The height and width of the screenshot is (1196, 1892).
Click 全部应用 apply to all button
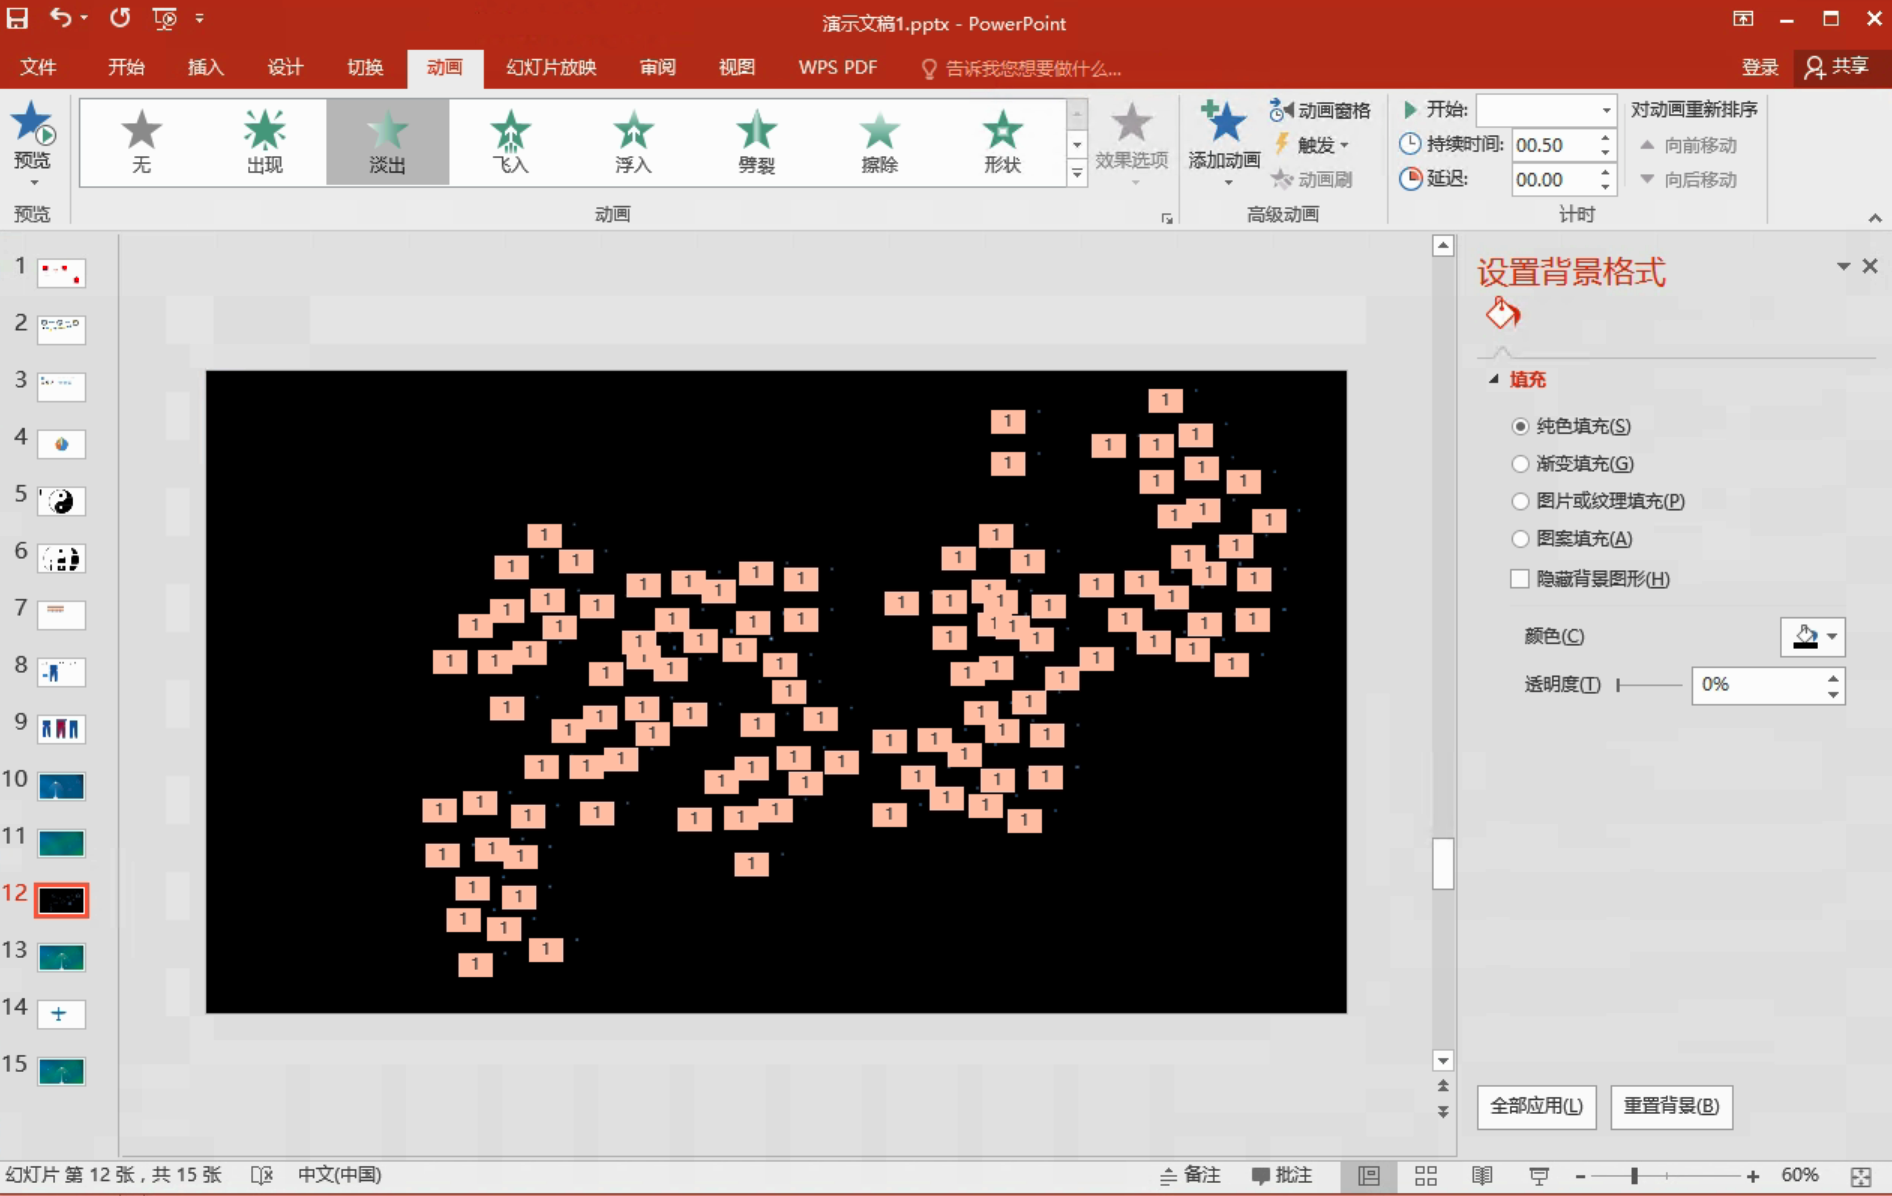click(x=1536, y=1106)
